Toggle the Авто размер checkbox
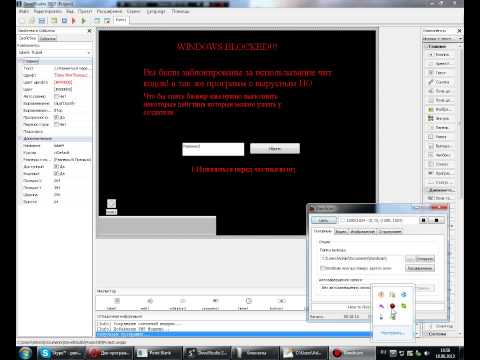Image resolution: width=480 pixels, height=360 pixels. [x=57, y=96]
